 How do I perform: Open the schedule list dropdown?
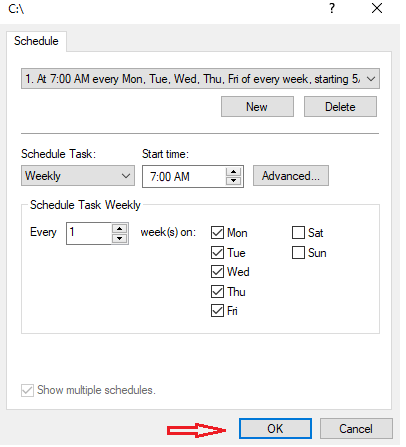pyautogui.click(x=200, y=79)
